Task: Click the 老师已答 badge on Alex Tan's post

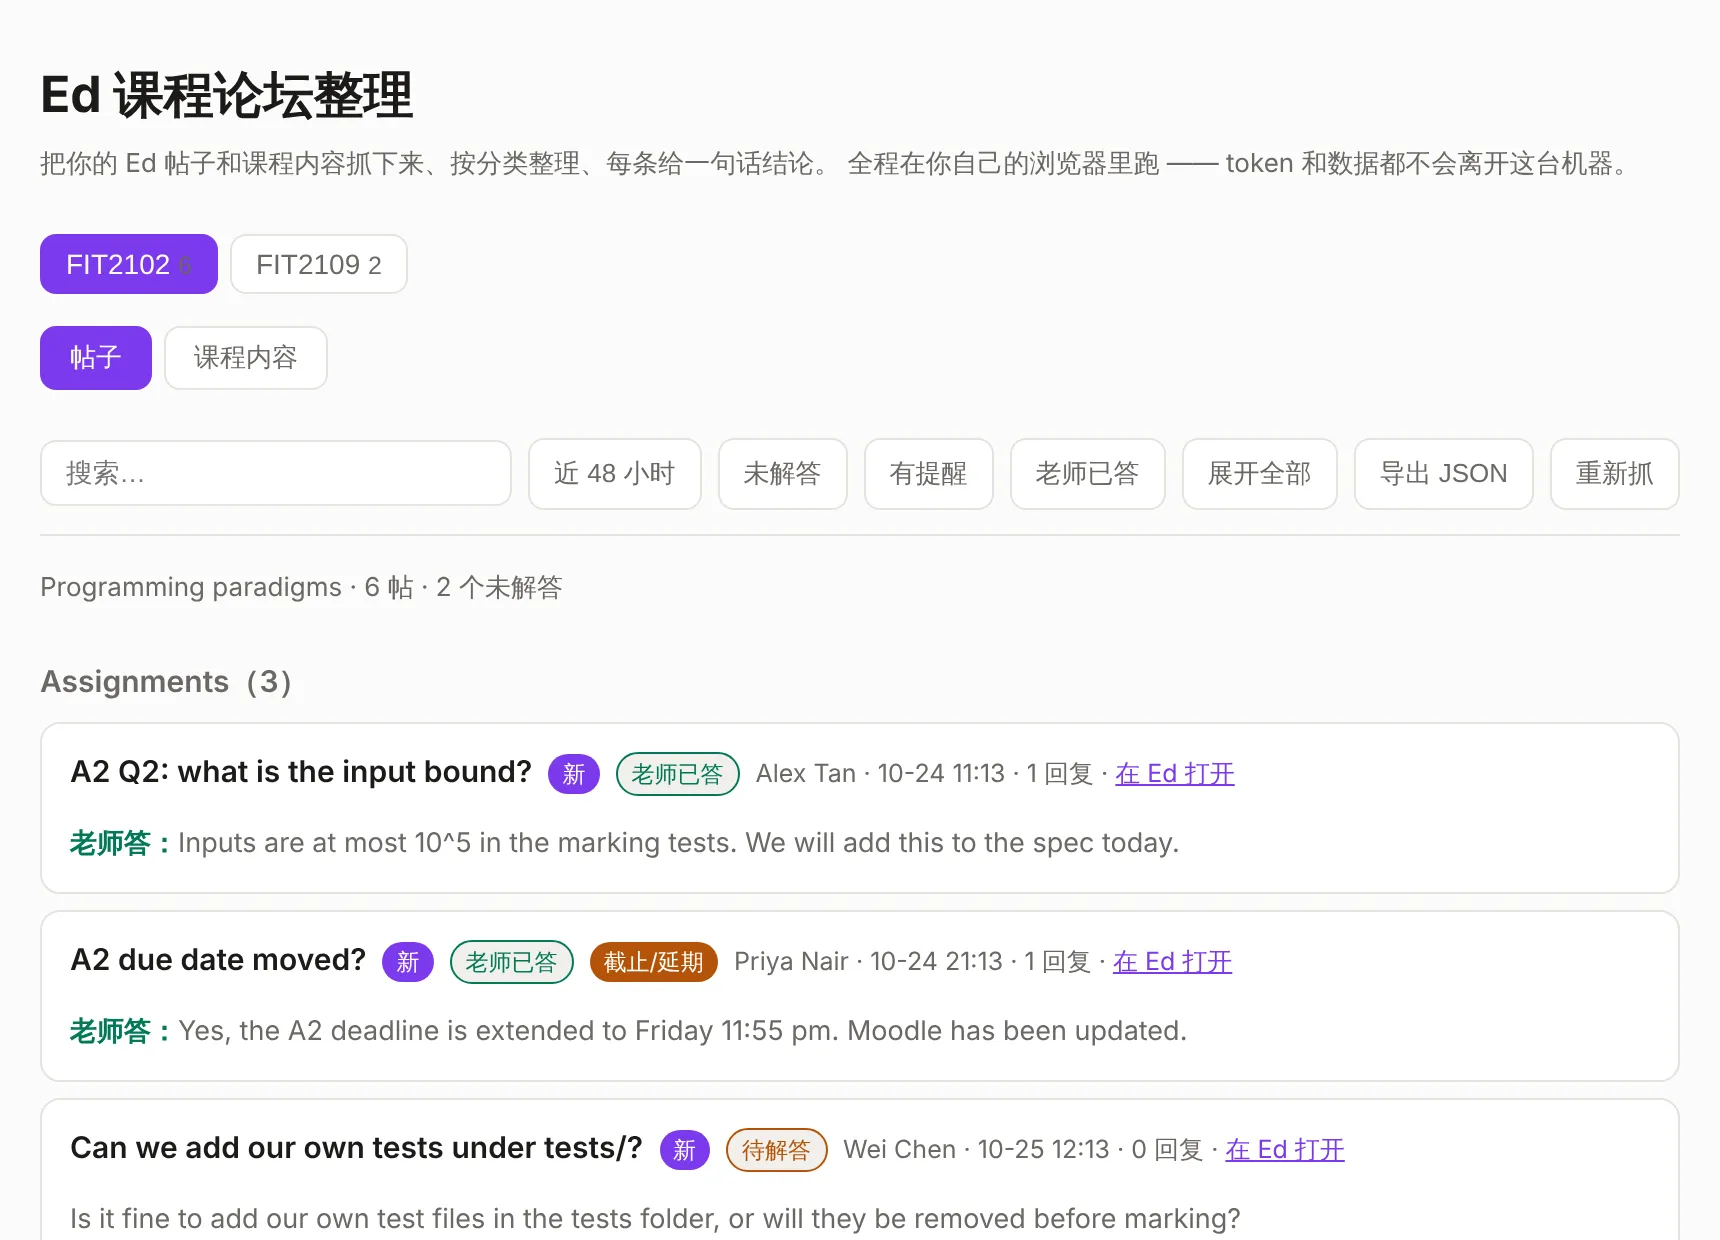Action: (678, 774)
